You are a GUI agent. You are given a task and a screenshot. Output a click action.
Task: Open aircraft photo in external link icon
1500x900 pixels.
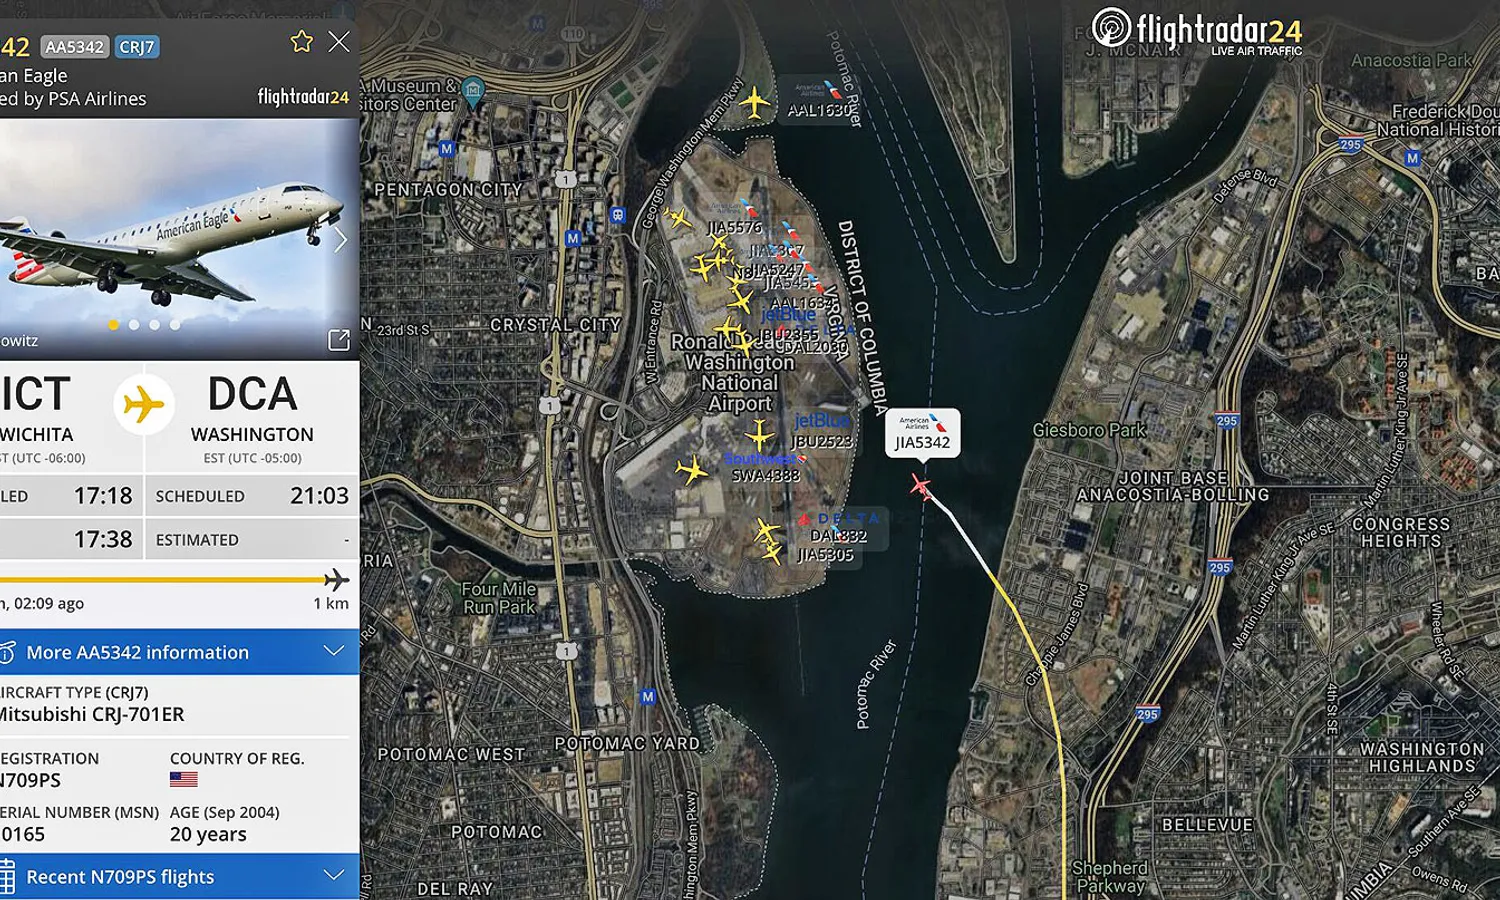339,340
